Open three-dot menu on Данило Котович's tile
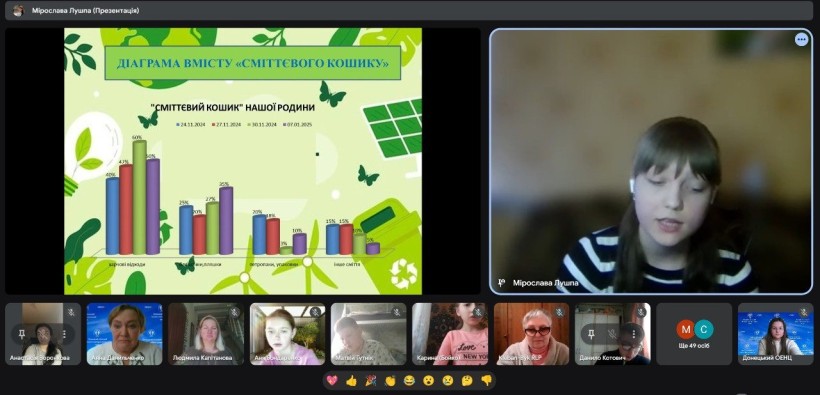The height and width of the screenshot is (395, 820). tap(633, 333)
